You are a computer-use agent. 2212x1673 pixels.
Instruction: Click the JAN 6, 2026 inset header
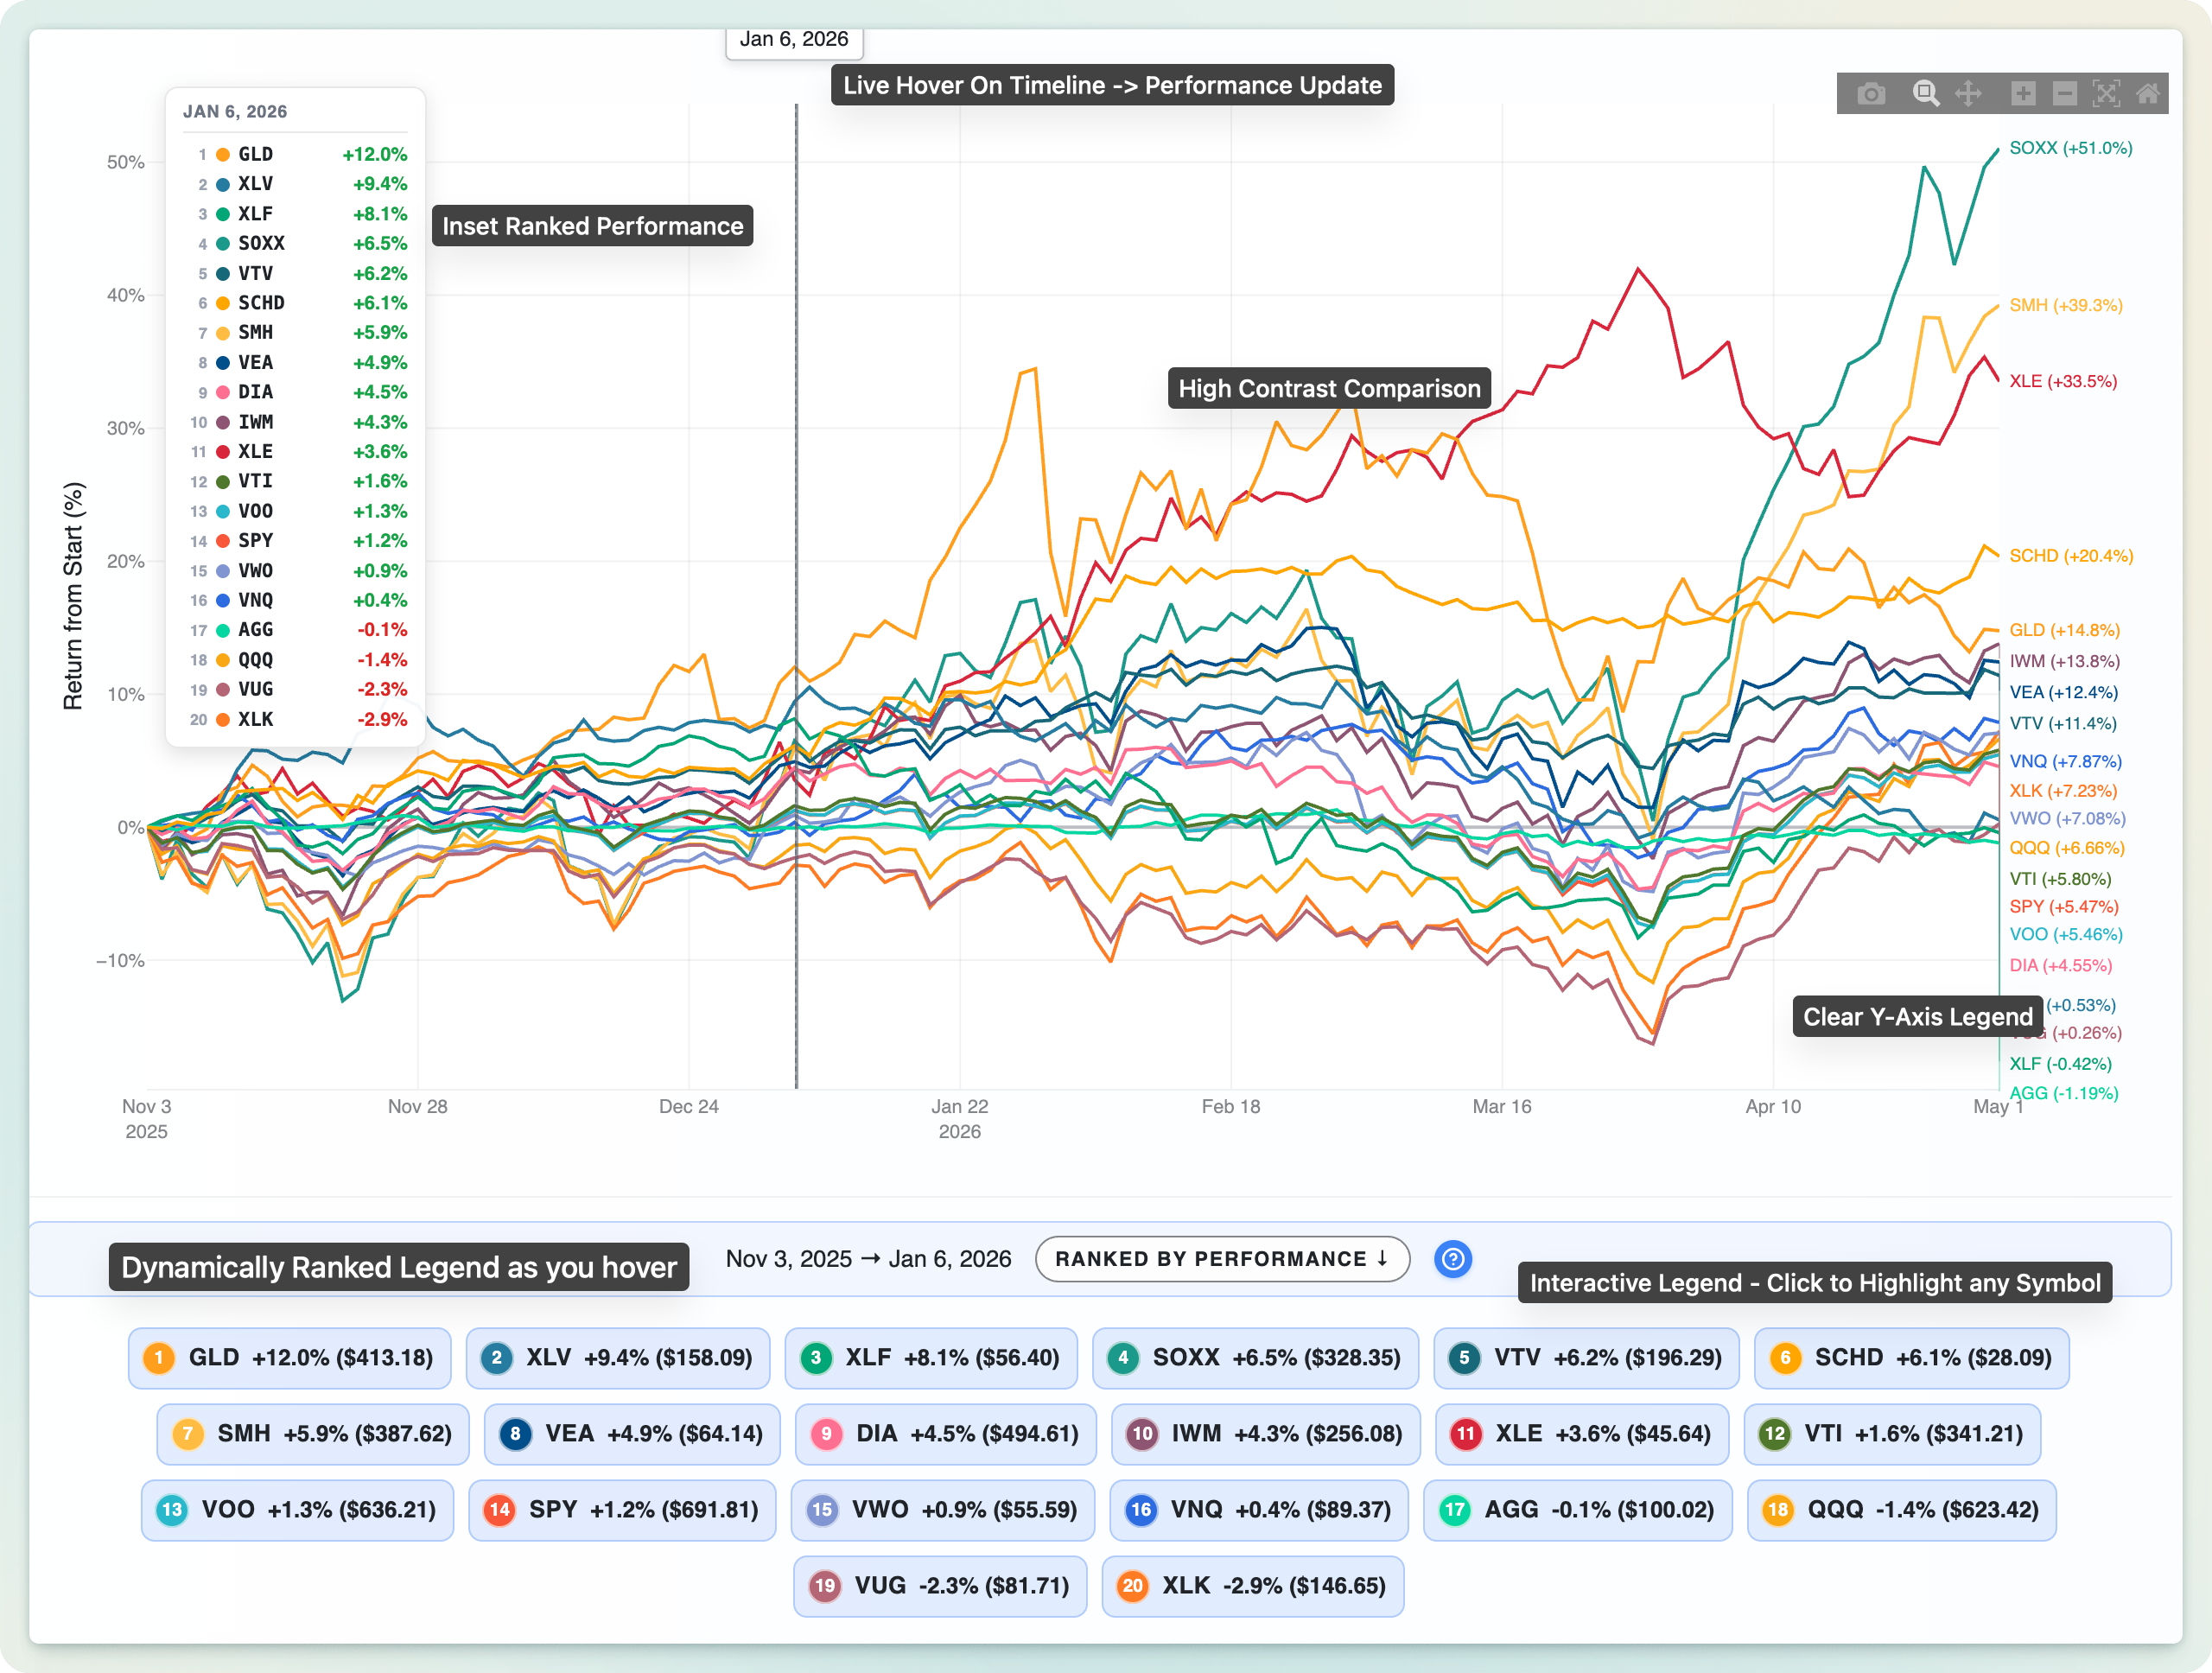click(235, 112)
